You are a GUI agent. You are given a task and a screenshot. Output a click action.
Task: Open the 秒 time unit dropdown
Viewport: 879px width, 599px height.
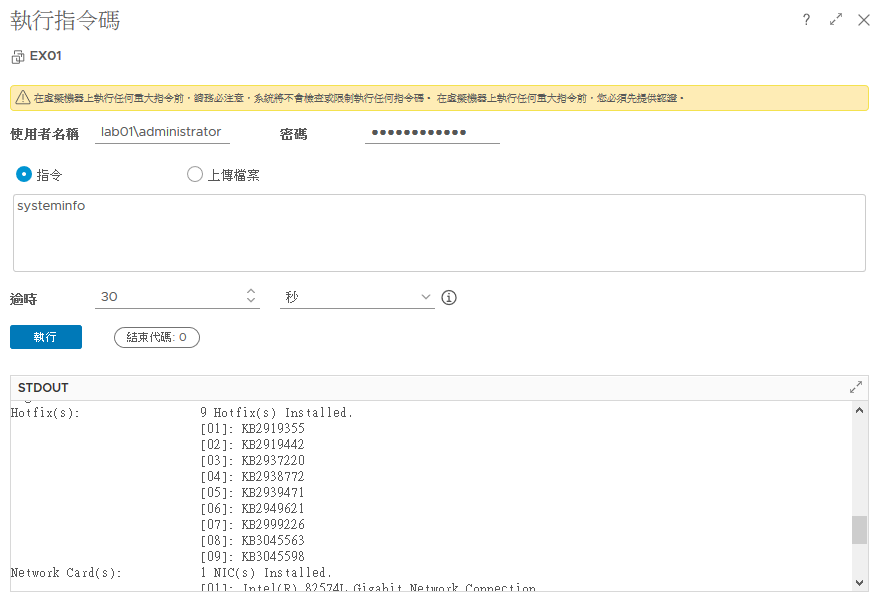coord(357,297)
